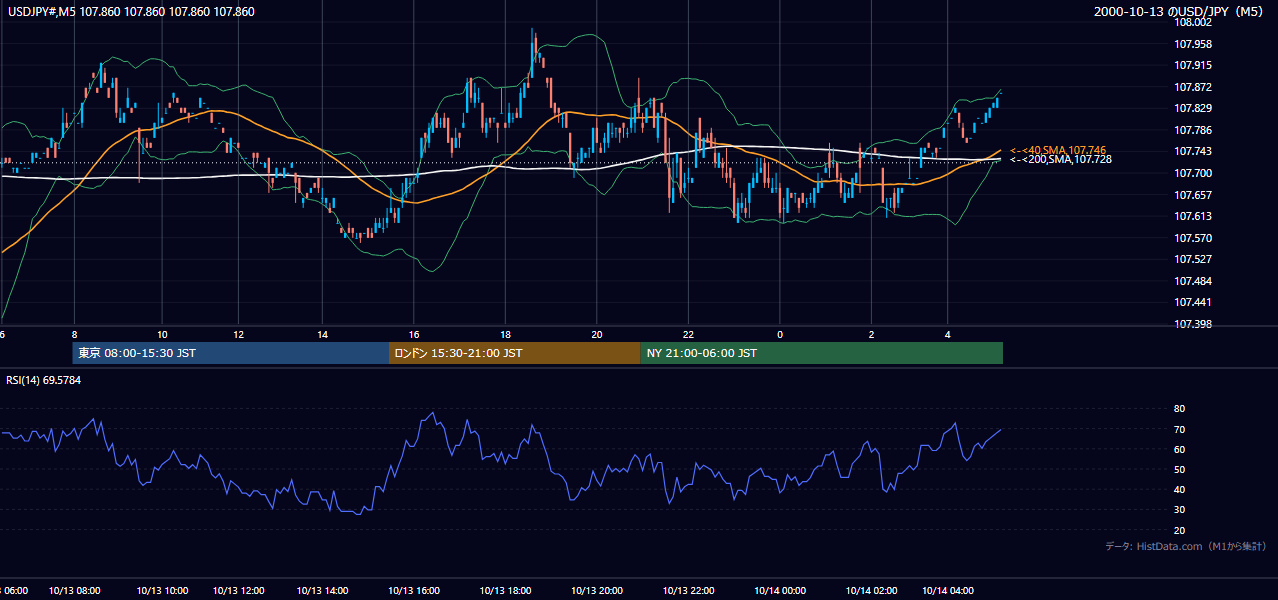Click the 10/13 12:00 timestamp on bottom axis

(x=238, y=591)
